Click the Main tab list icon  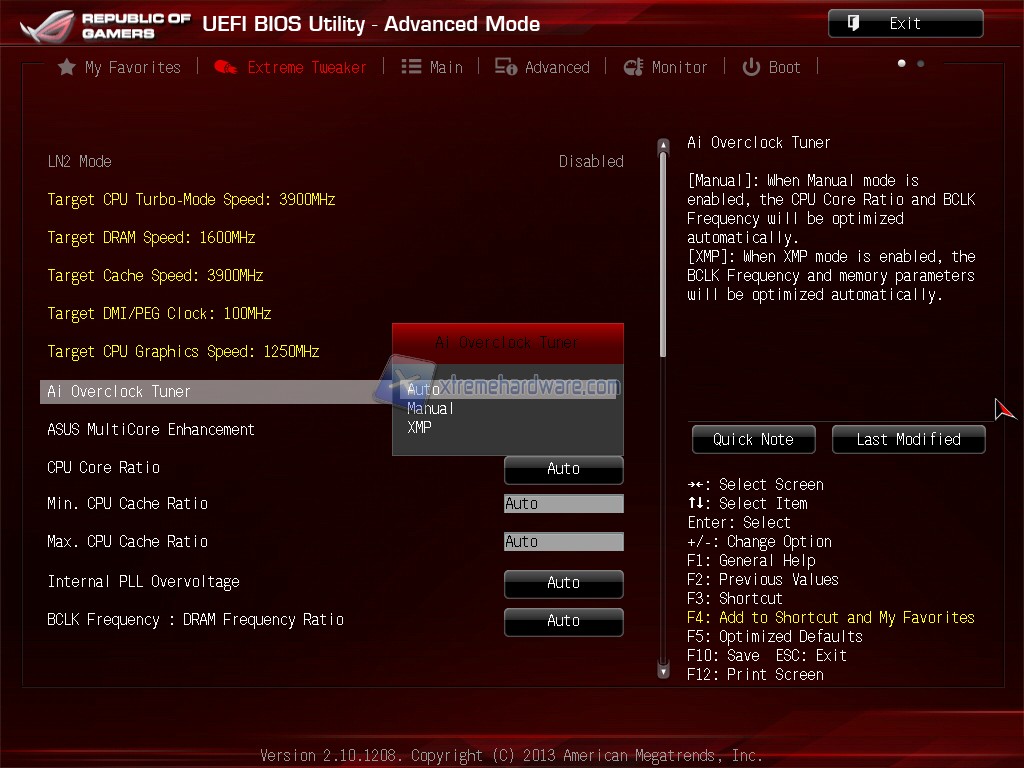click(411, 67)
